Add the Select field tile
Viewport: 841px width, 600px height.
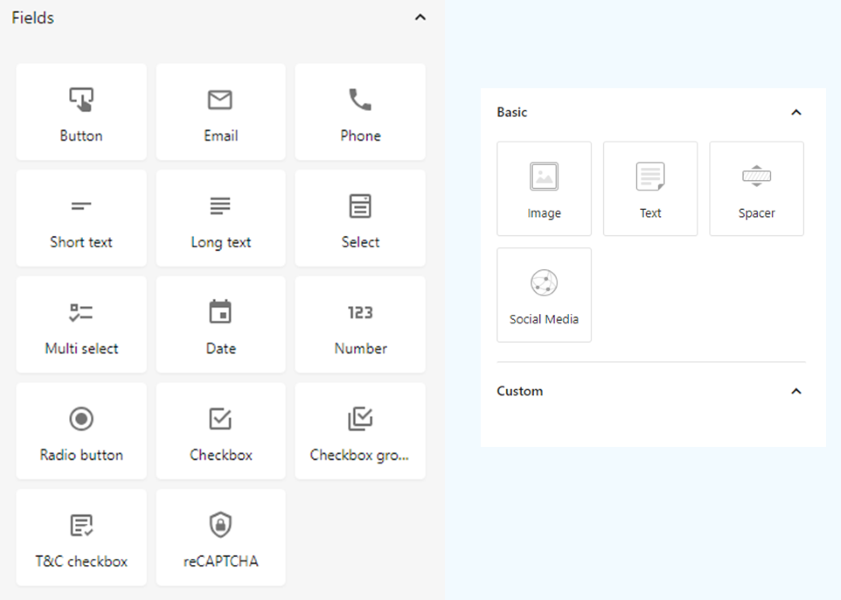tap(360, 218)
